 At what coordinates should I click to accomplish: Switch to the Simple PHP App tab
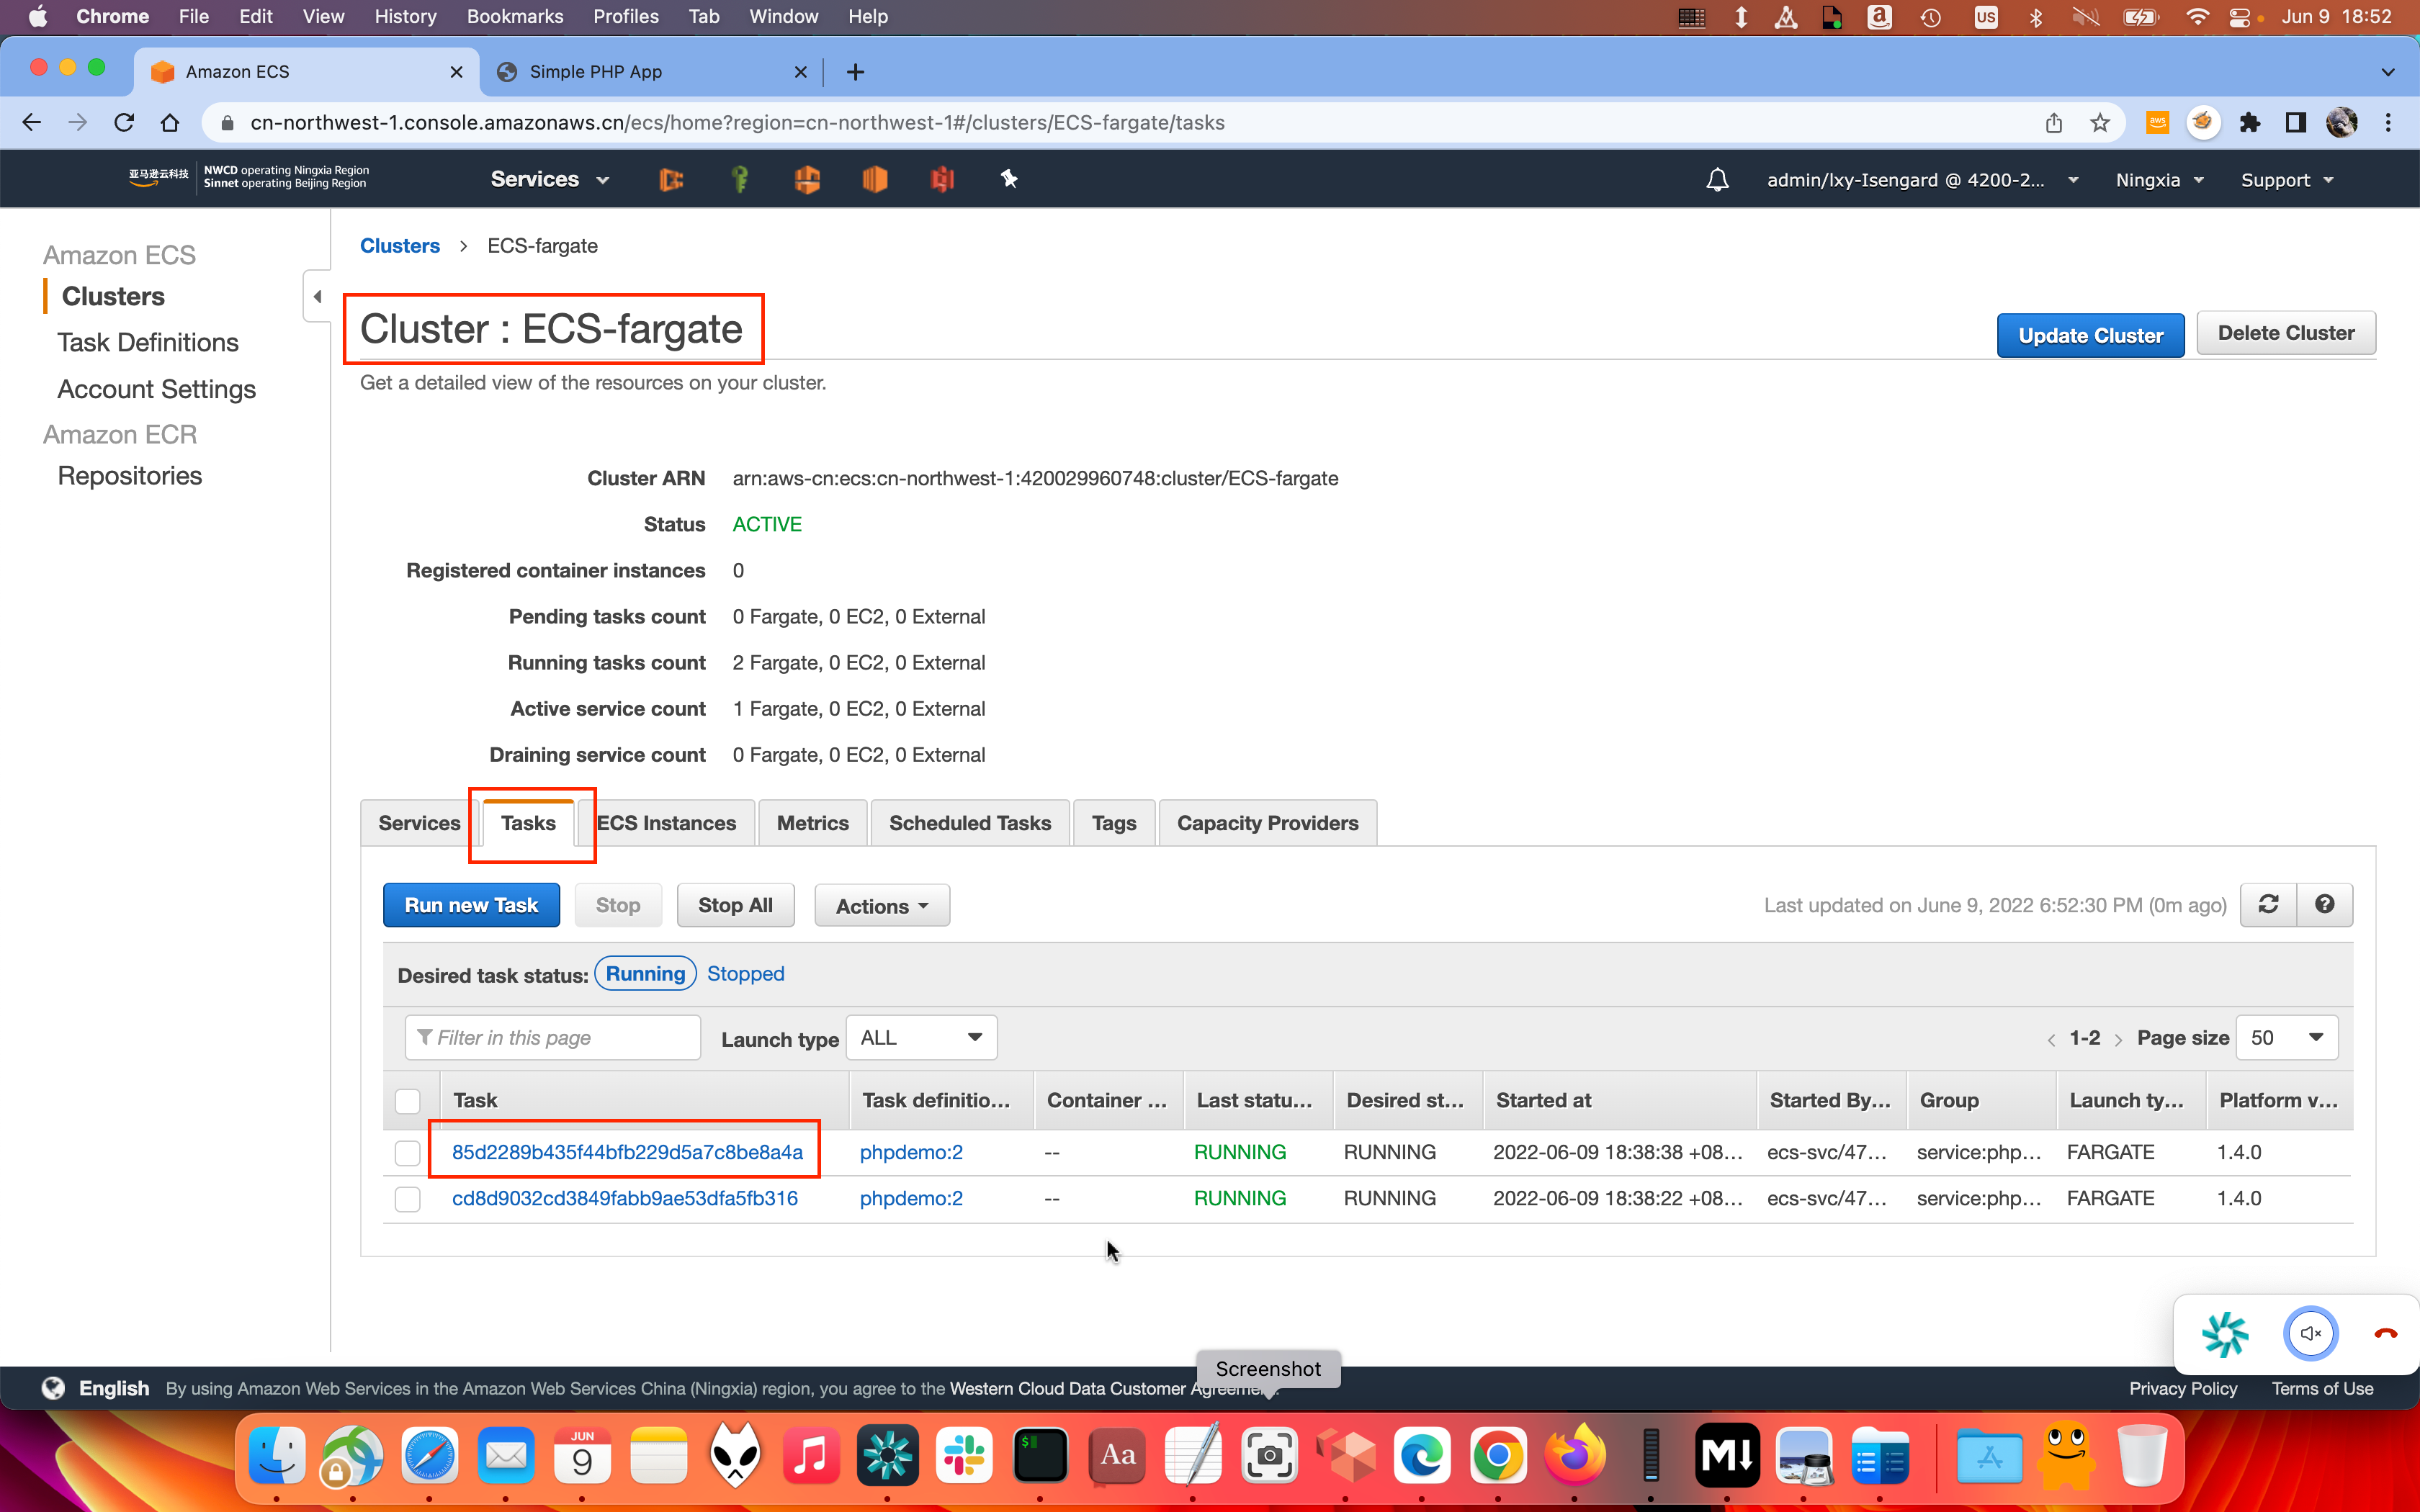pyautogui.click(x=650, y=72)
